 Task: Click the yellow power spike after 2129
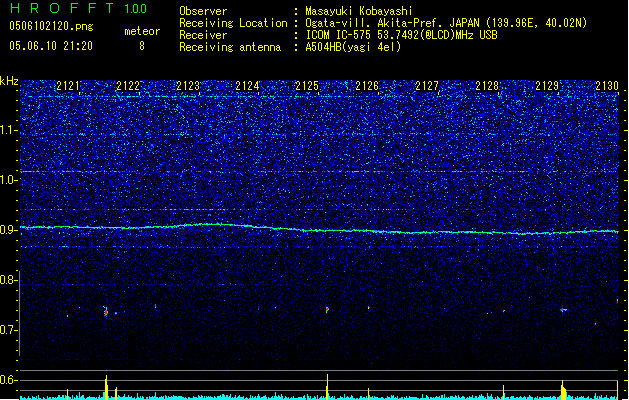pos(563,390)
